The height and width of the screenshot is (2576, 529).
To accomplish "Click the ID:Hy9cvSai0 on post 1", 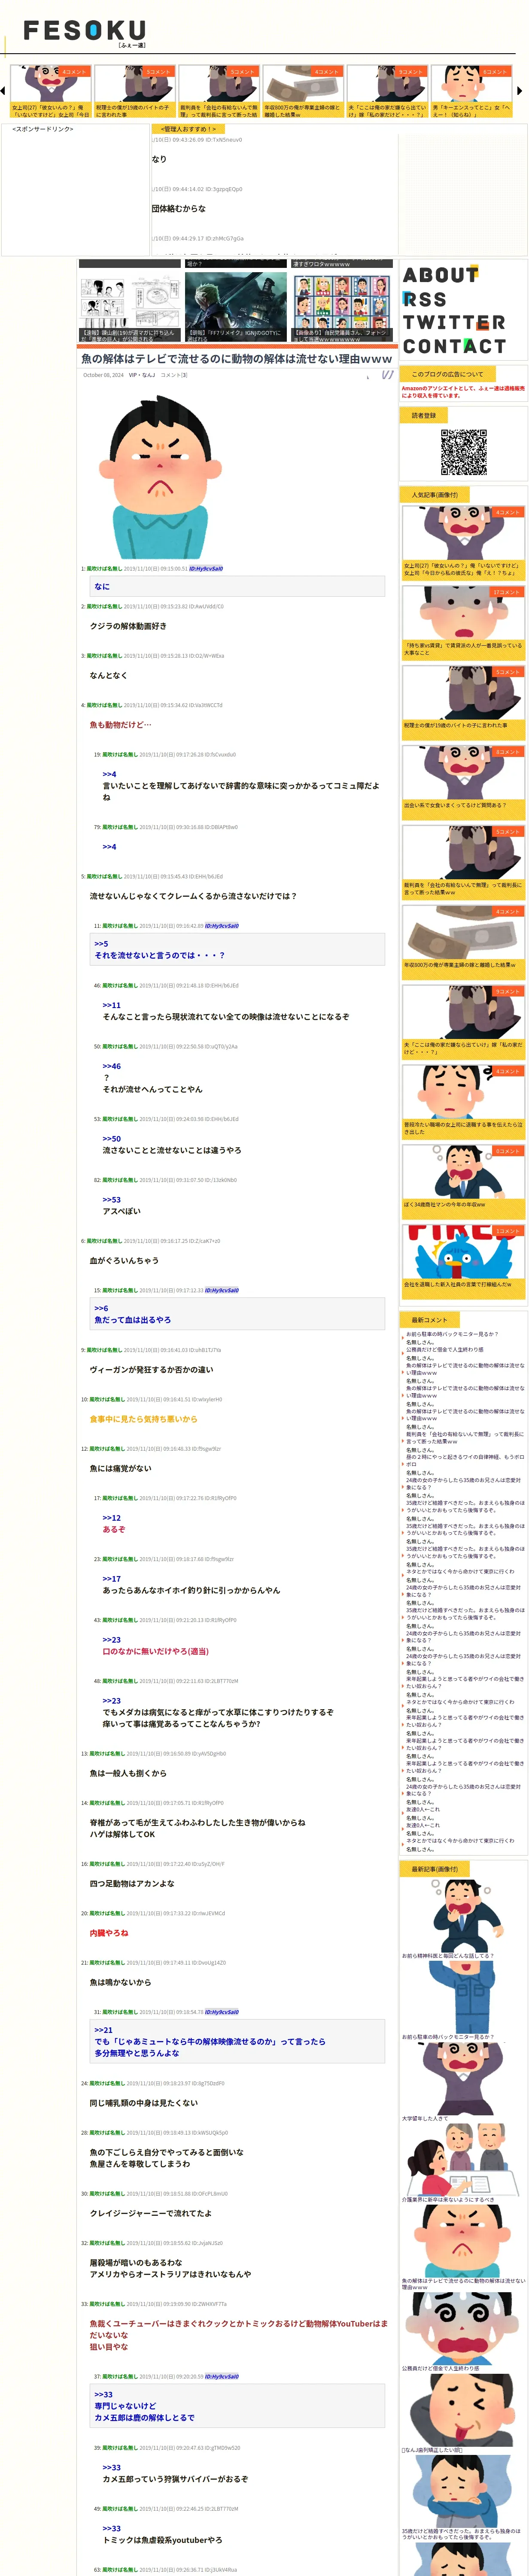I will coord(206,568).
